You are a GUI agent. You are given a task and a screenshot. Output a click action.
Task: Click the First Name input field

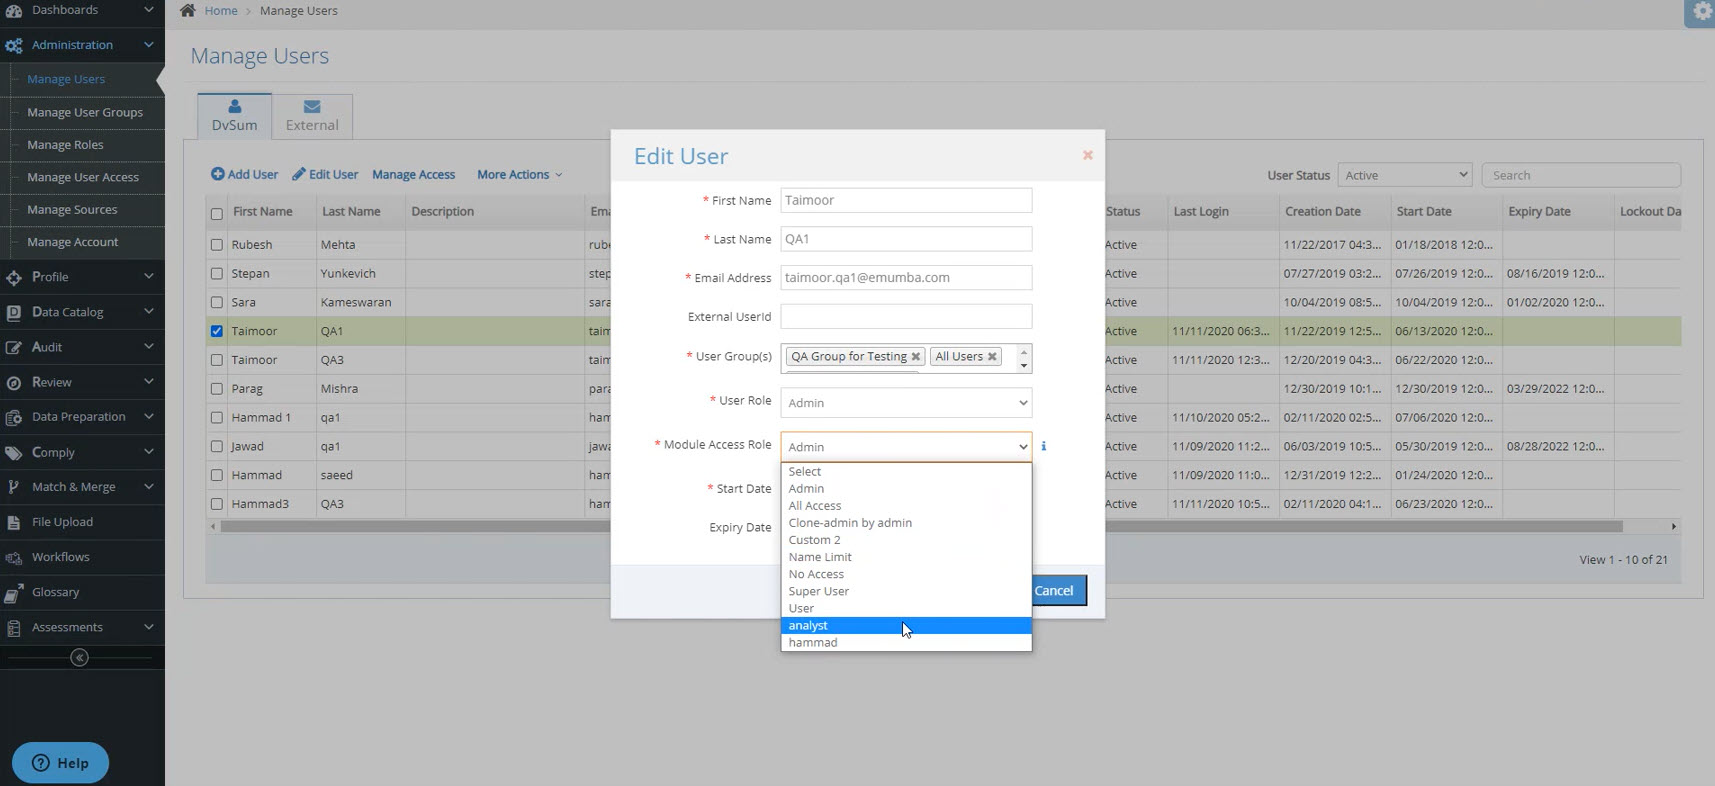[906, 200]
